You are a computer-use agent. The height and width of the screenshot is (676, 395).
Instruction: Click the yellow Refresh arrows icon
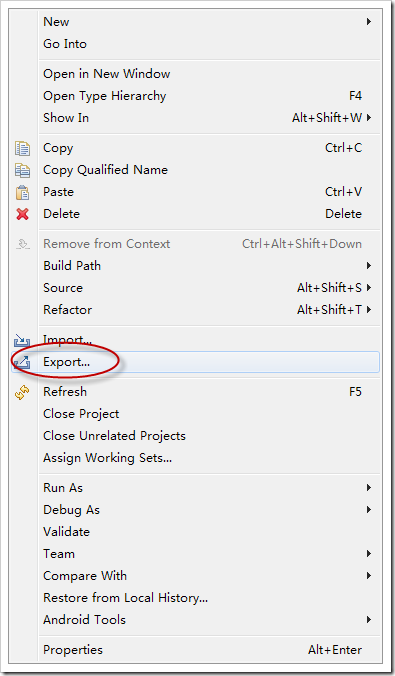pos(22,392)
